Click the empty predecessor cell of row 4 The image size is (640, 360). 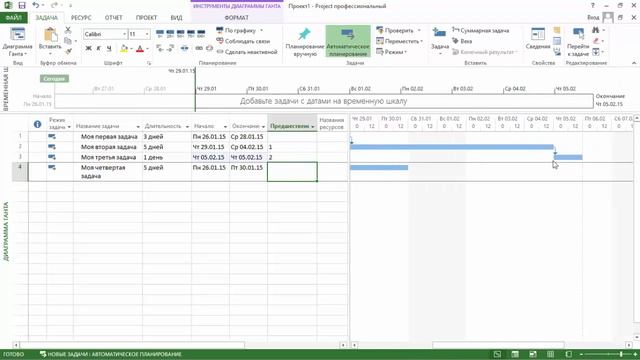292,171
